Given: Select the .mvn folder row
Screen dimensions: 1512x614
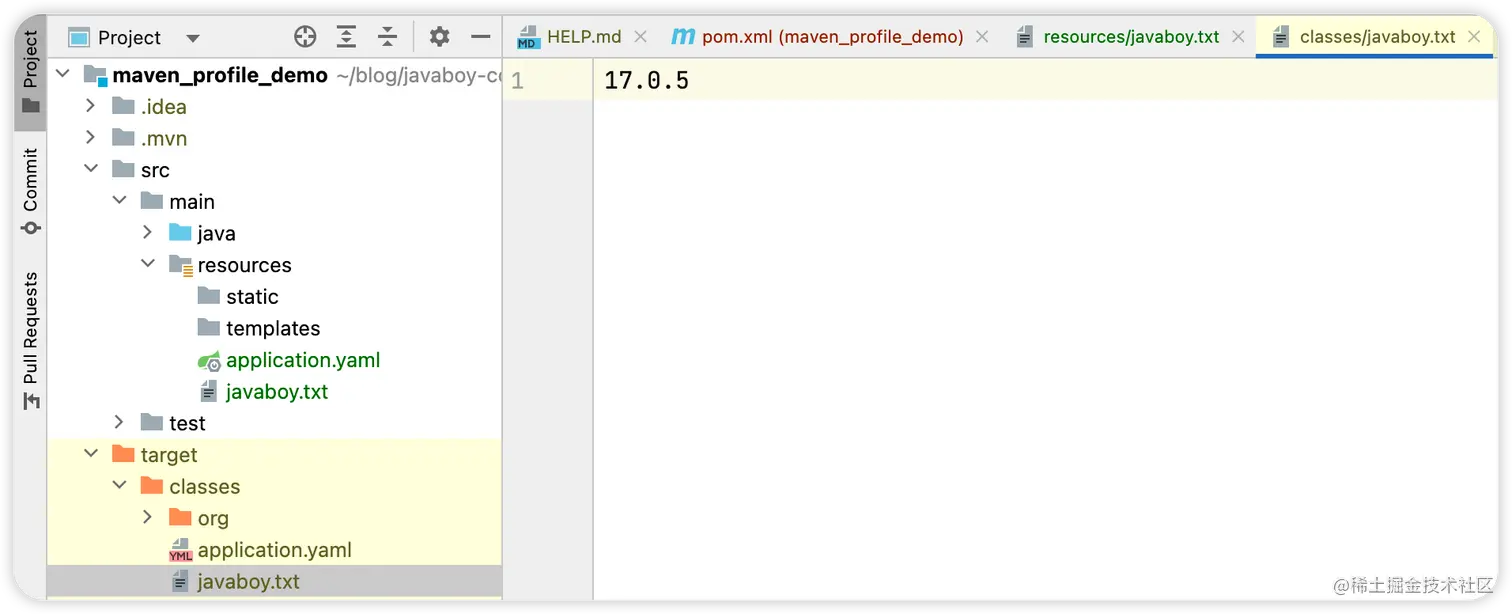Looking at the screenshot, I should point(274,138).
